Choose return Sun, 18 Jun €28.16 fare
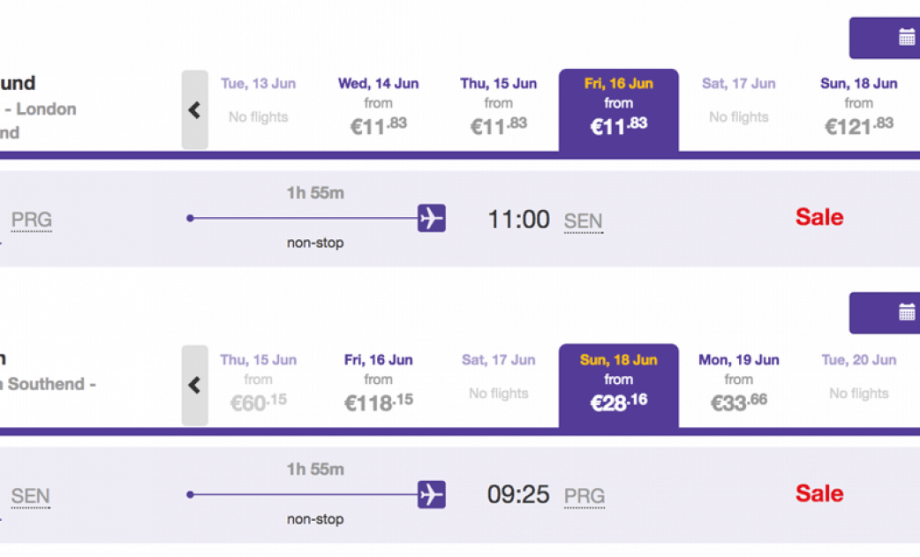 pos(618,386)
